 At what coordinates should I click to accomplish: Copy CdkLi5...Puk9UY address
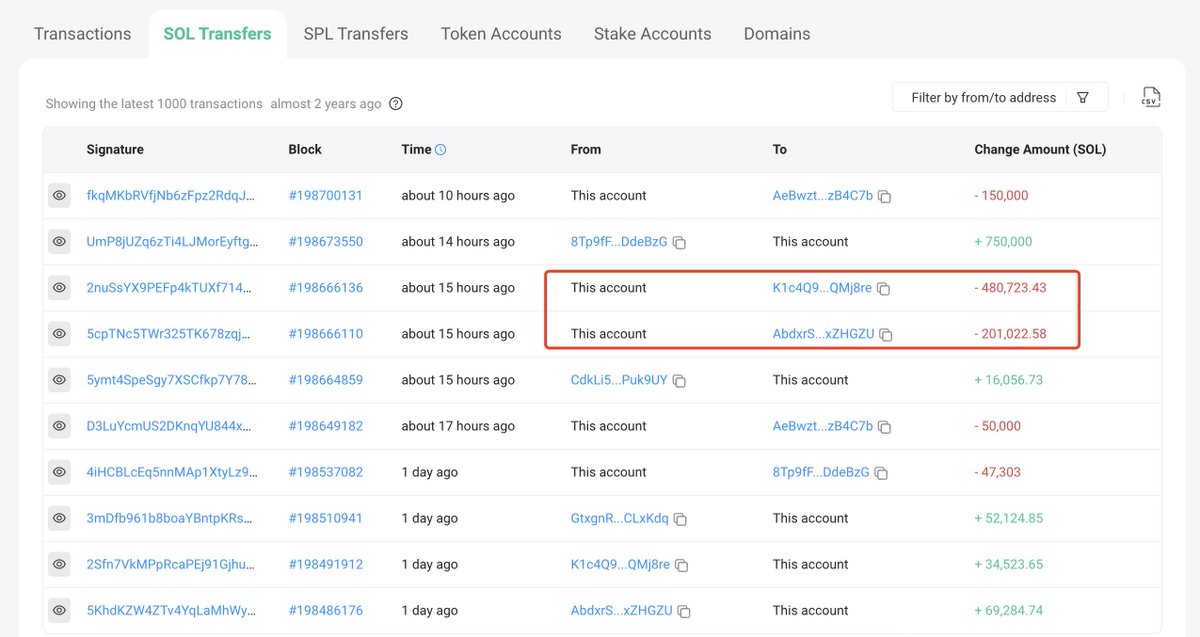coord(679,381)
